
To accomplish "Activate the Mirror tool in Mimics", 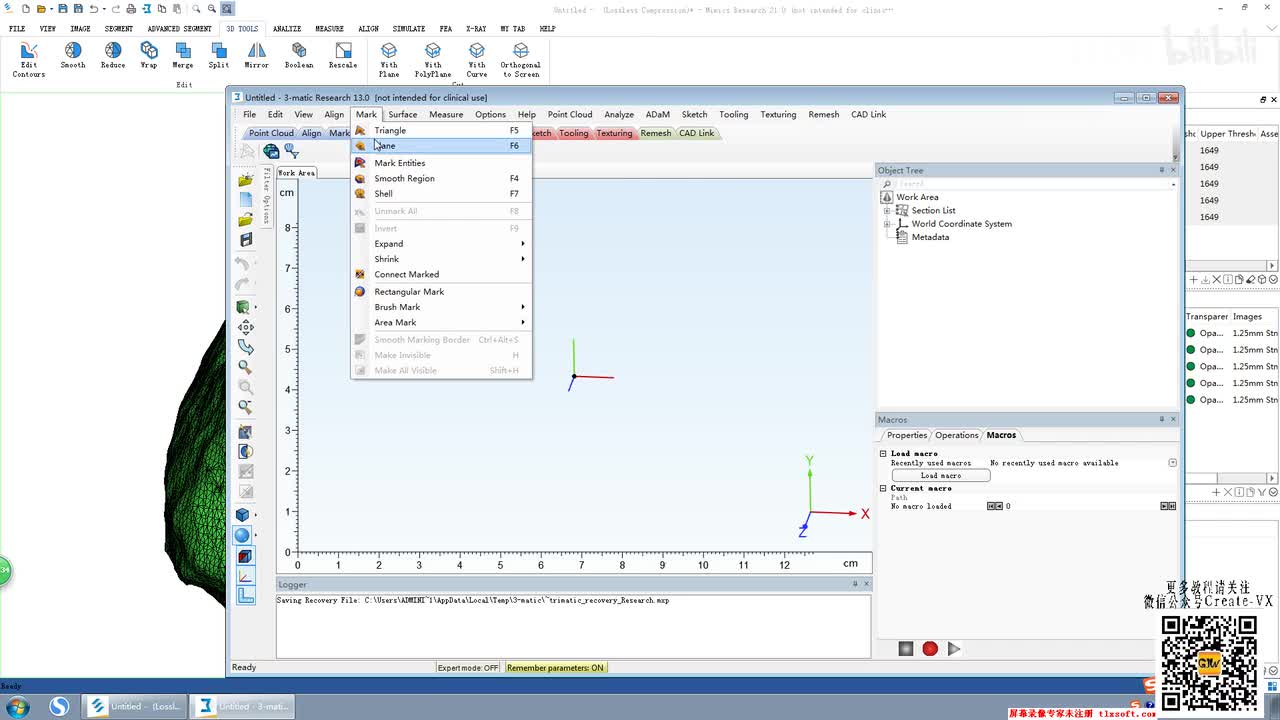I will (257, 56).
